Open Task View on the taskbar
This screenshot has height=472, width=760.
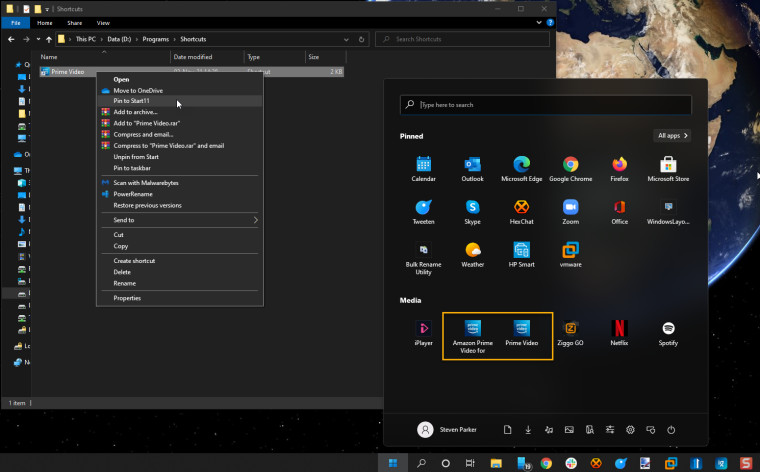click(x=470, y=463)
